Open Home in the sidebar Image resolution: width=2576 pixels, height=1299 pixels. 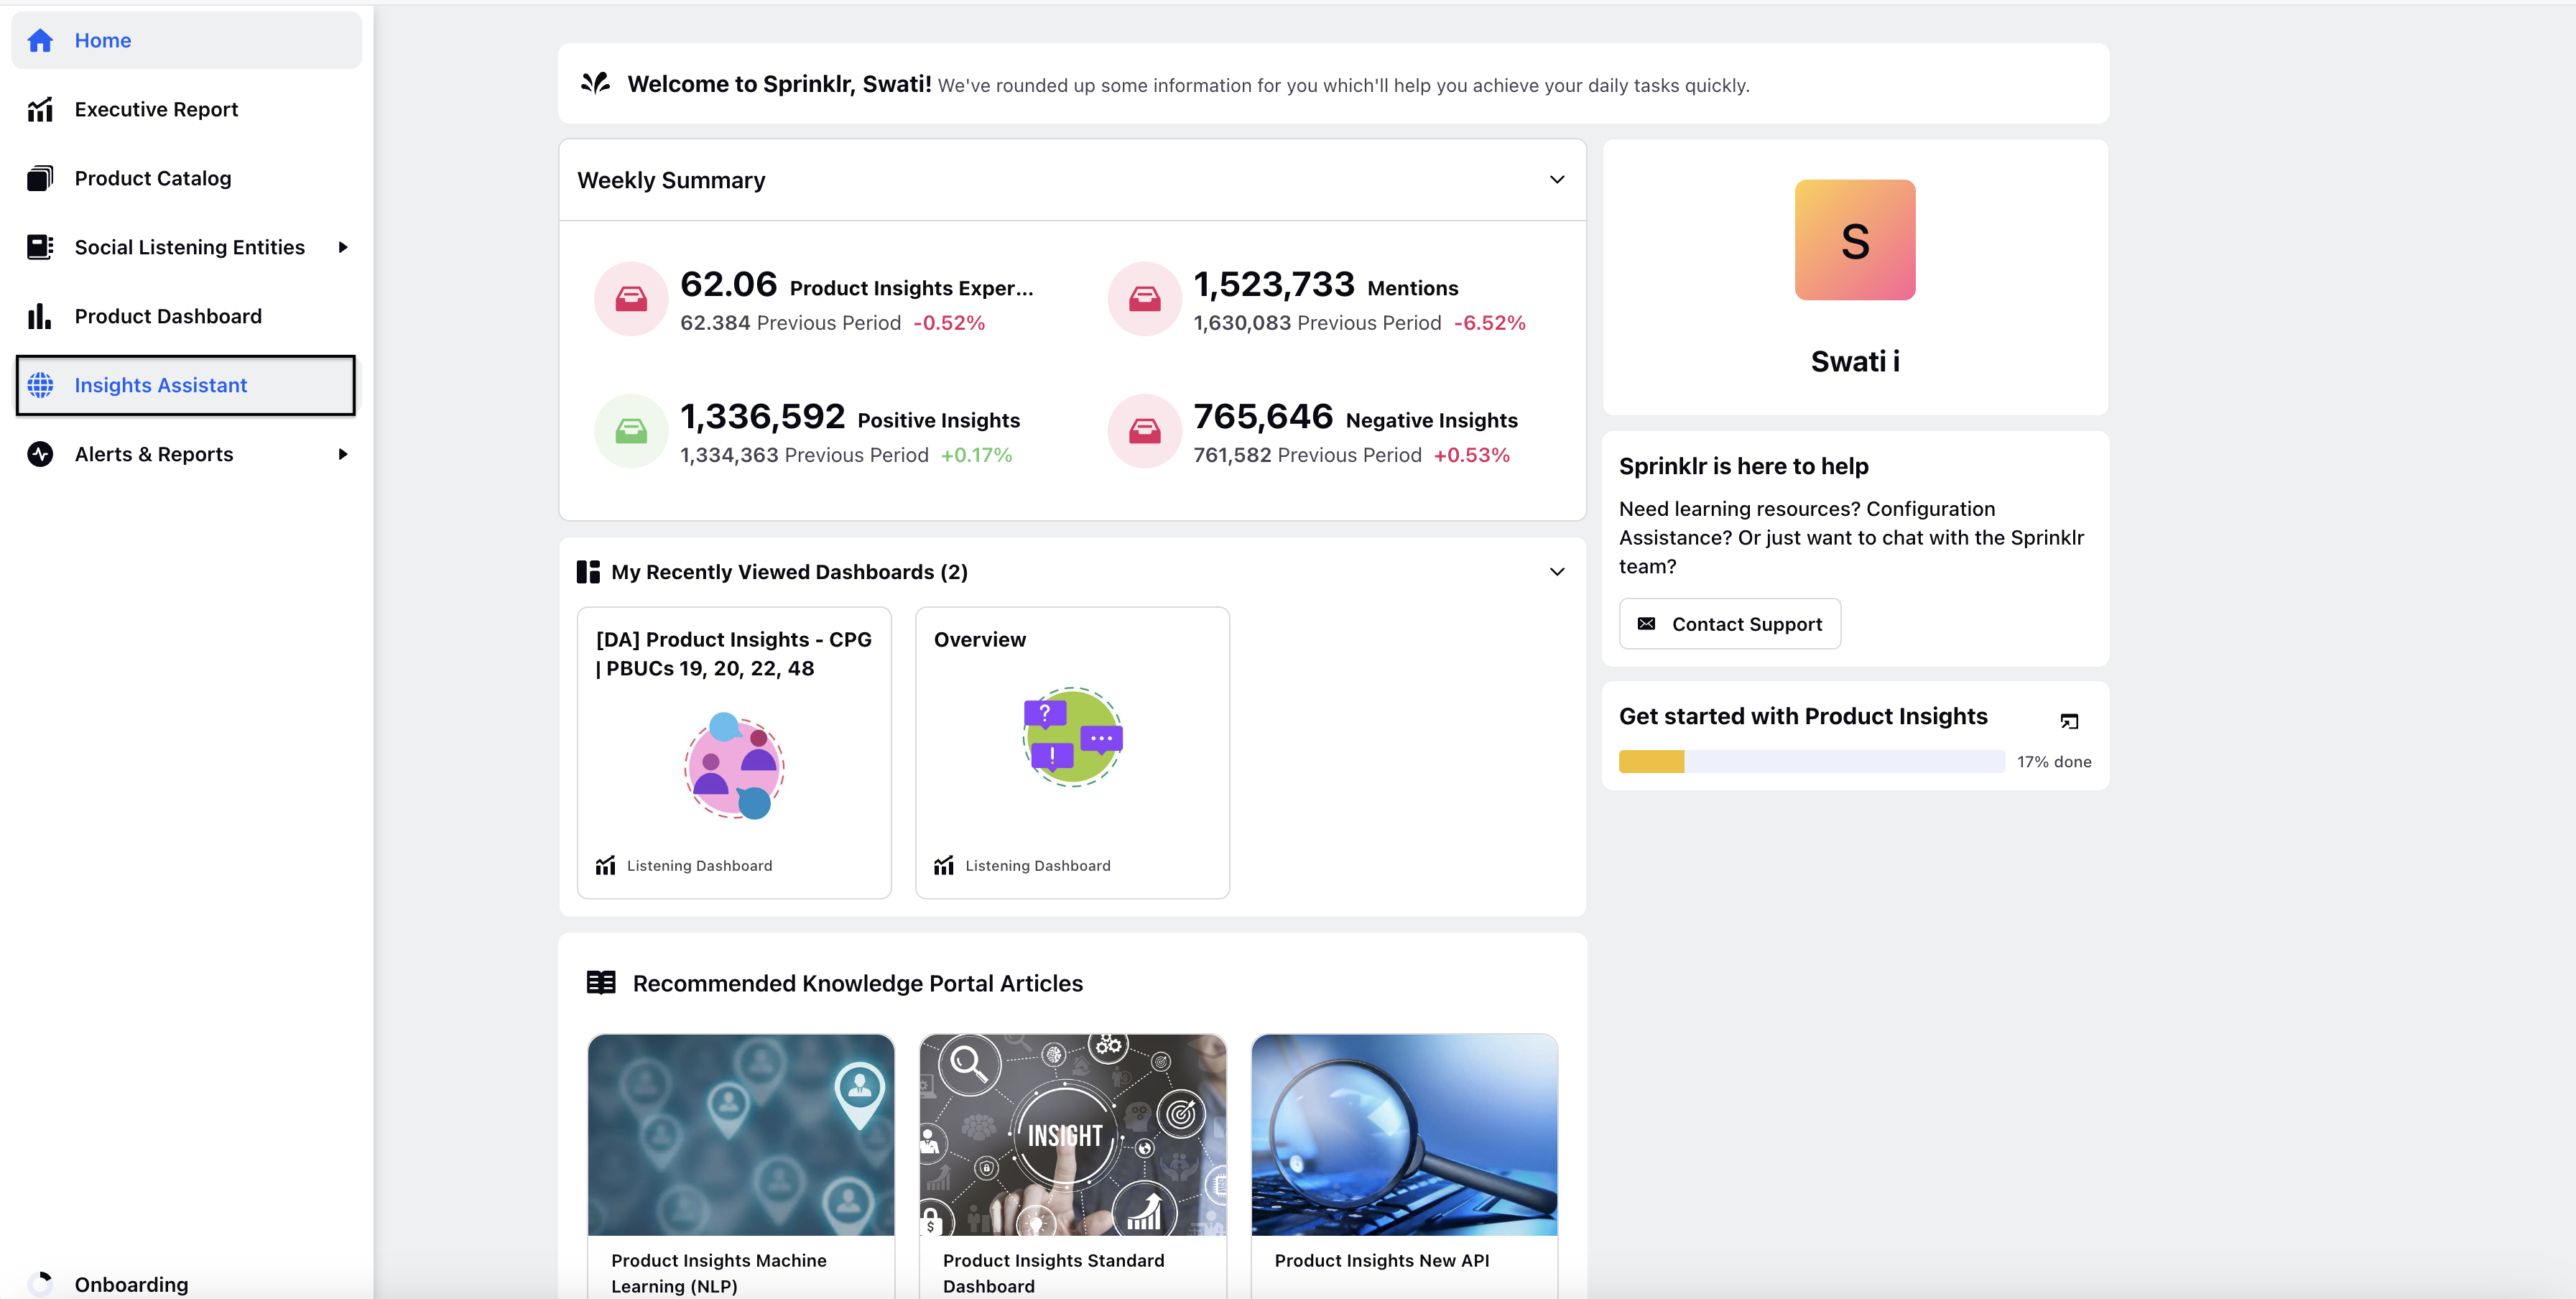click(x=186, y=40)
